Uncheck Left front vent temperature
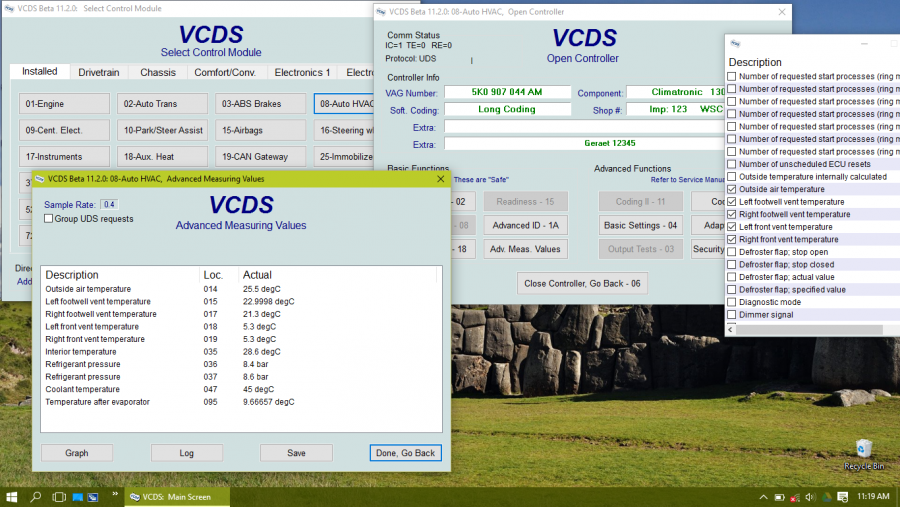Image resolution: width=900 pixels, height=507 pixels. tap(732, 227)
